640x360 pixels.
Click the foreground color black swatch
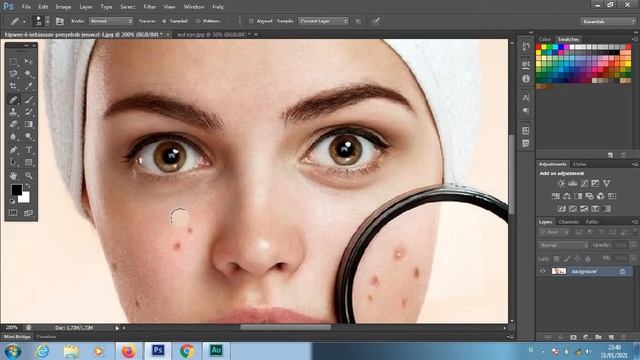tap(16, 189)
